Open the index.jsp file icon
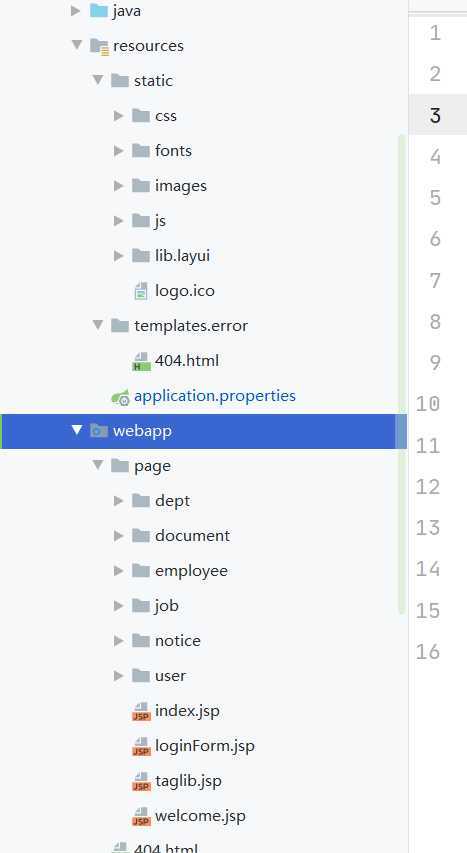The image size is (467, 853). (x=142, y=711)
